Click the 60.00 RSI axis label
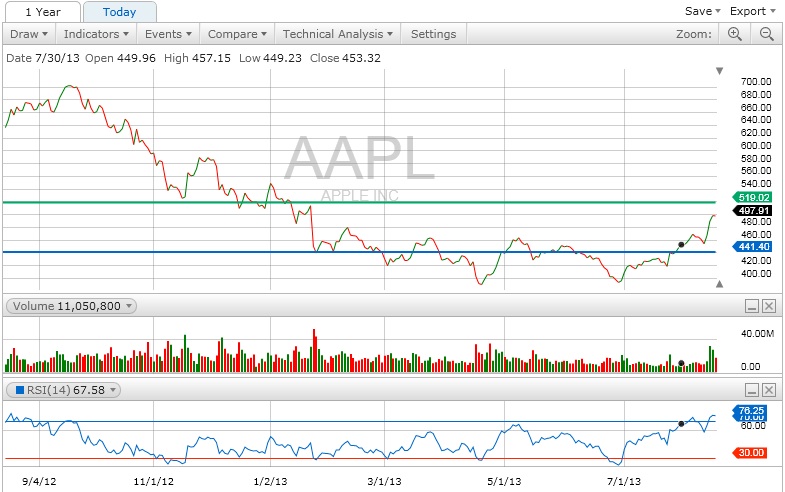 coord(753,425)
